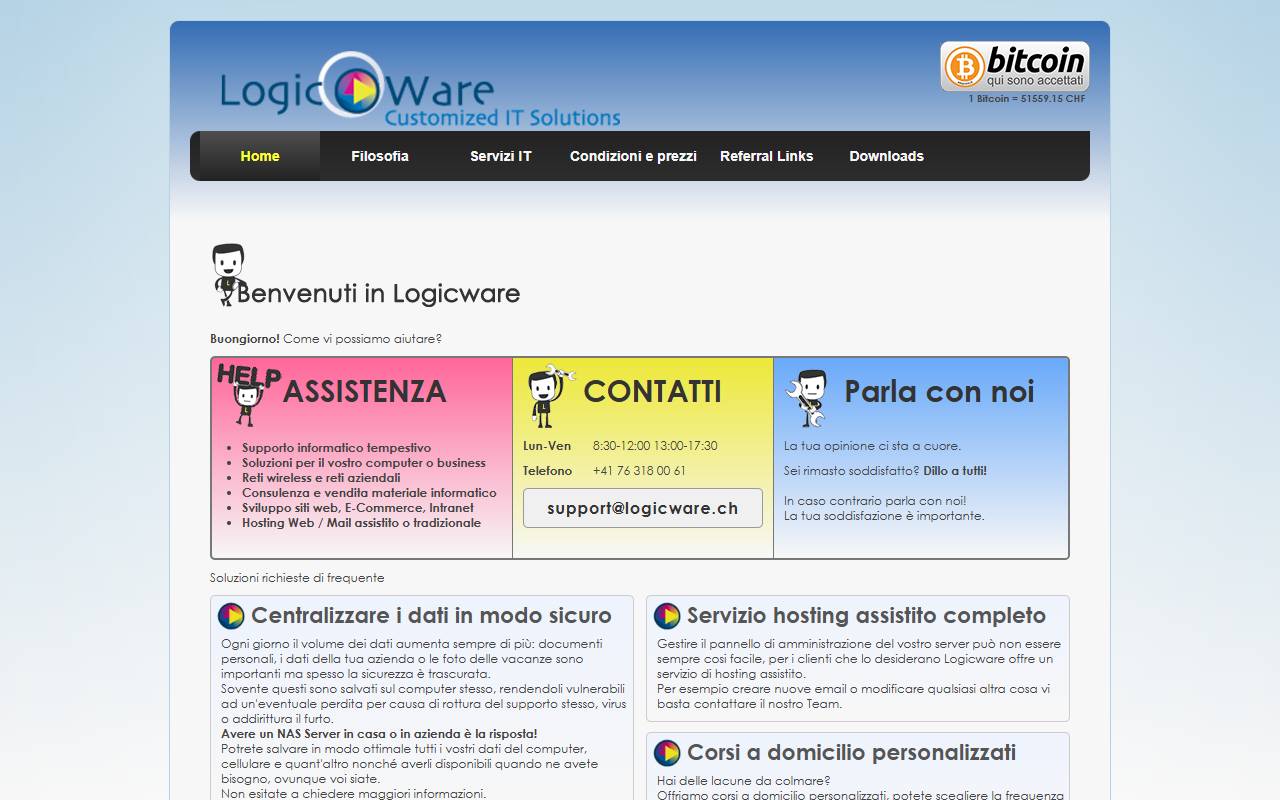Click the Benvenuti in Logicware heading
This screenshot has width=1280, height=800.
tap(378, 293)
